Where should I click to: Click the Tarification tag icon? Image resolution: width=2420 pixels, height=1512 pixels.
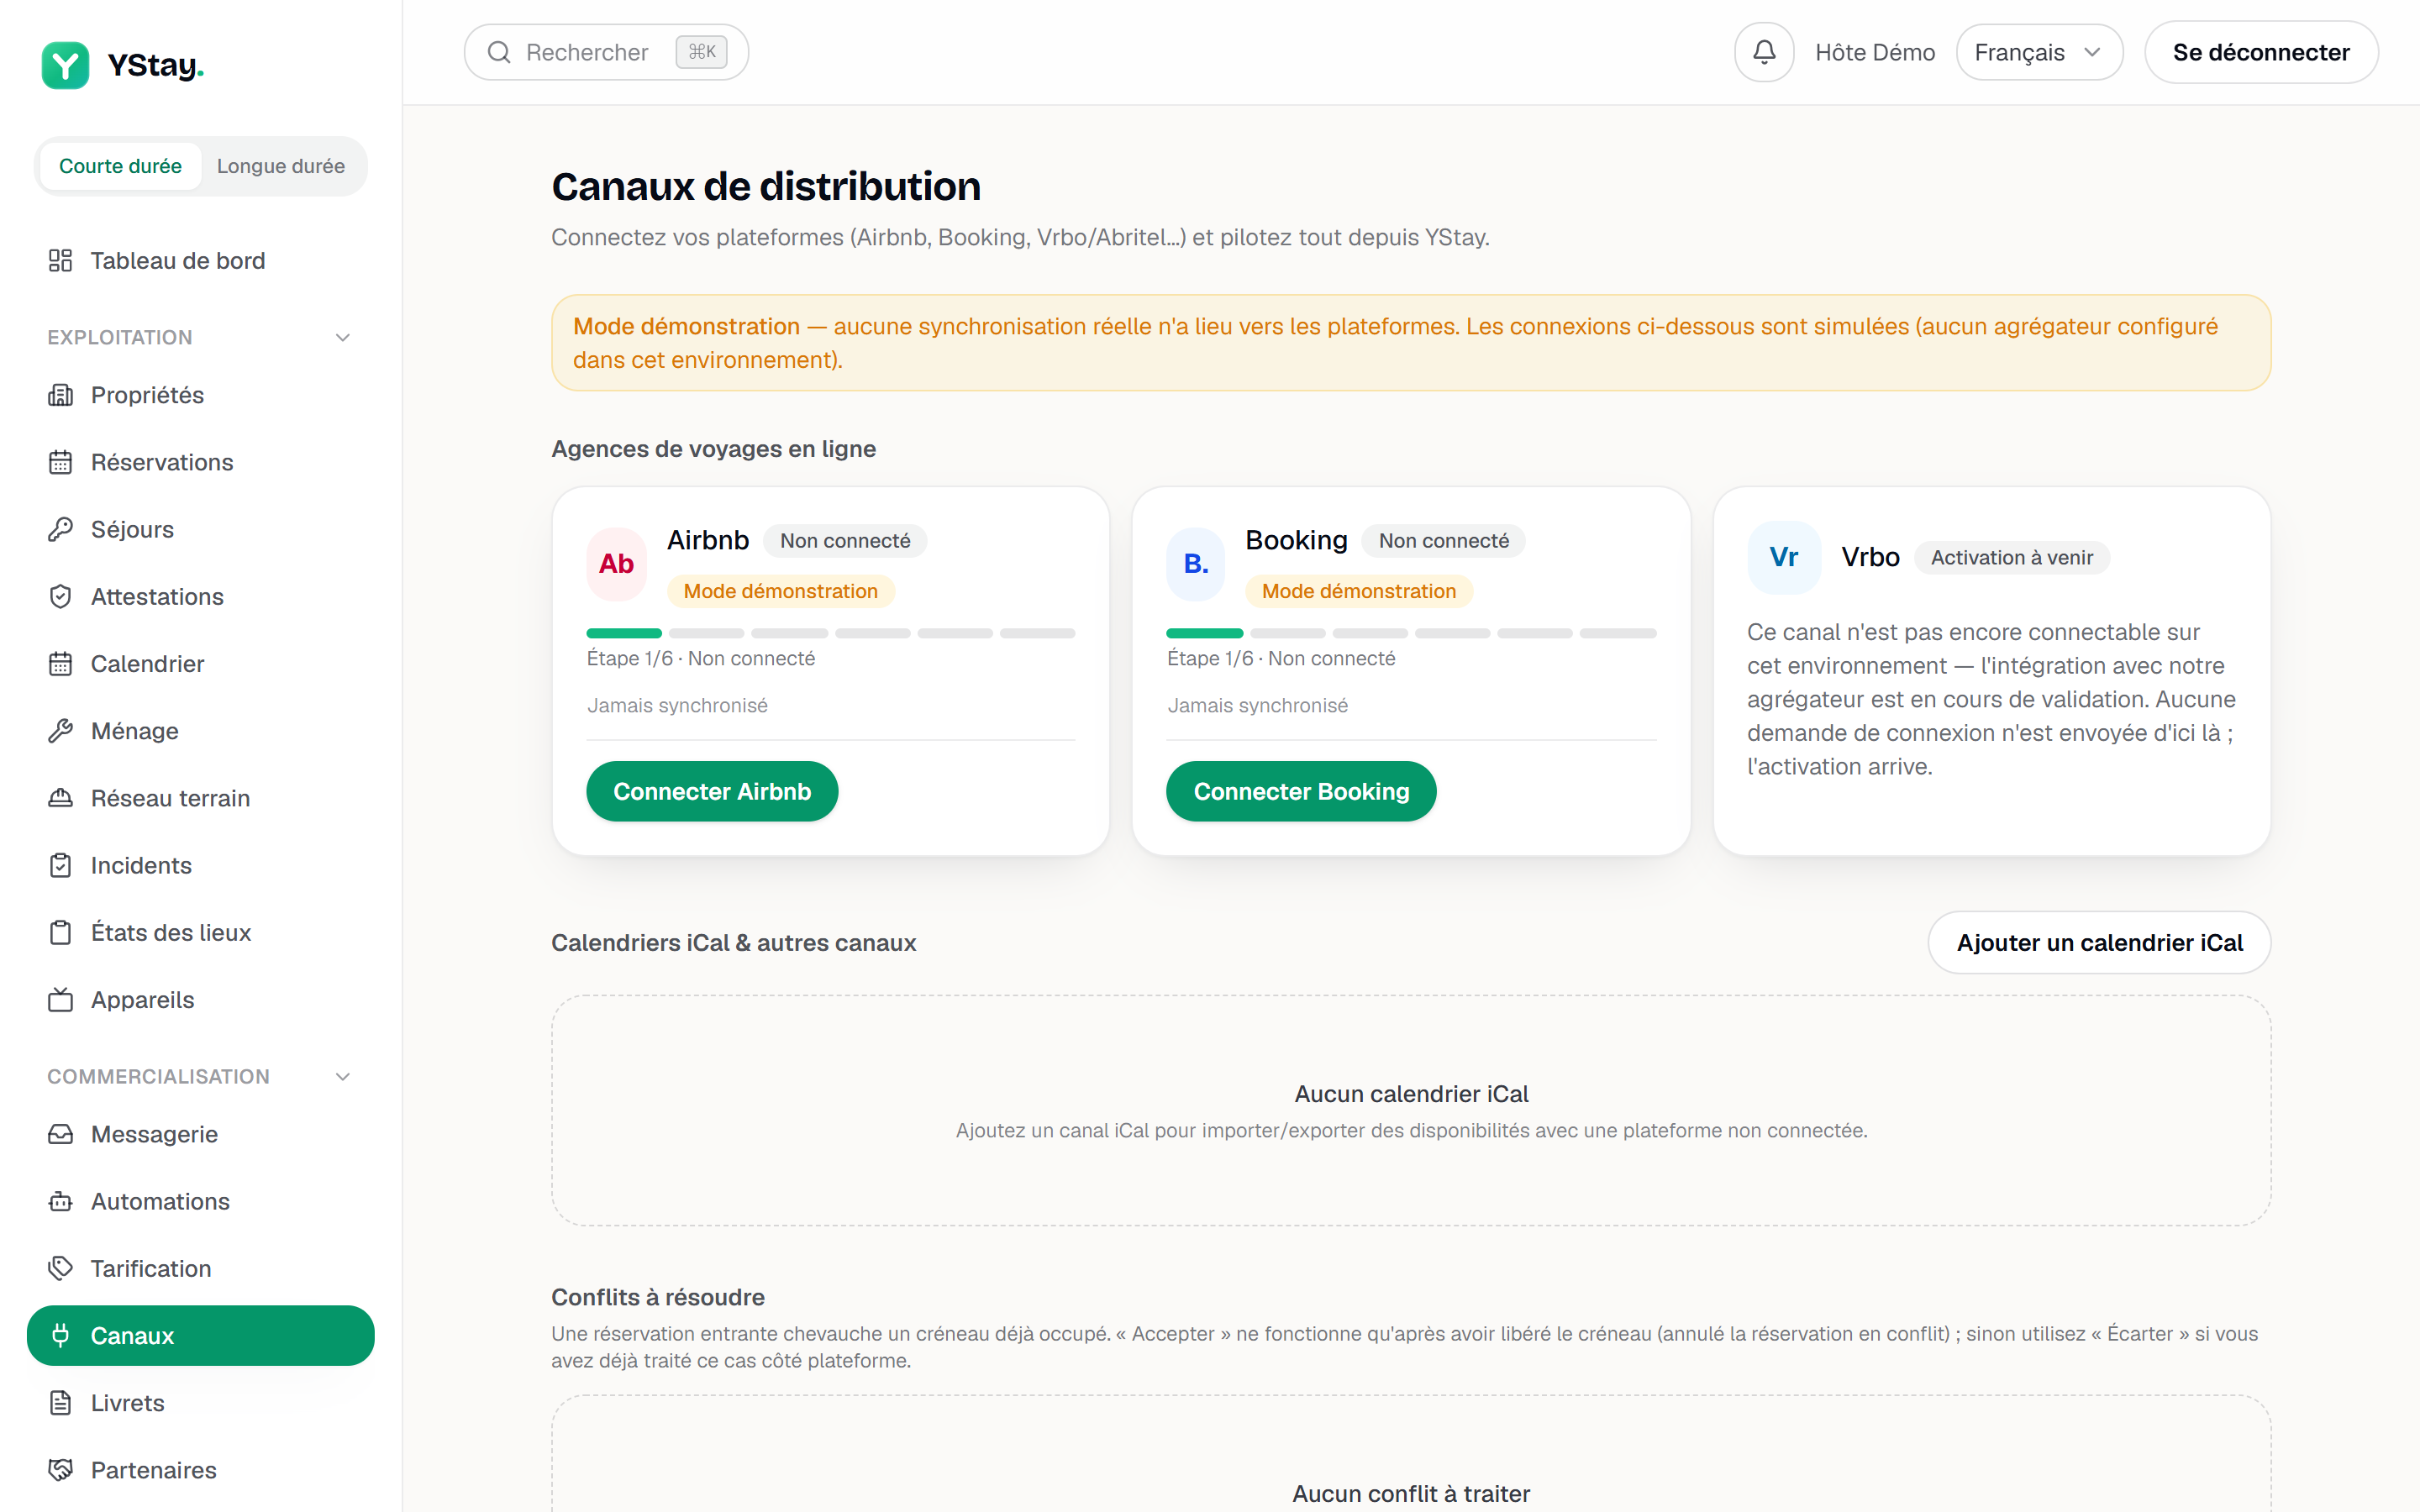pyautogui.click(x=60, y=1267)
